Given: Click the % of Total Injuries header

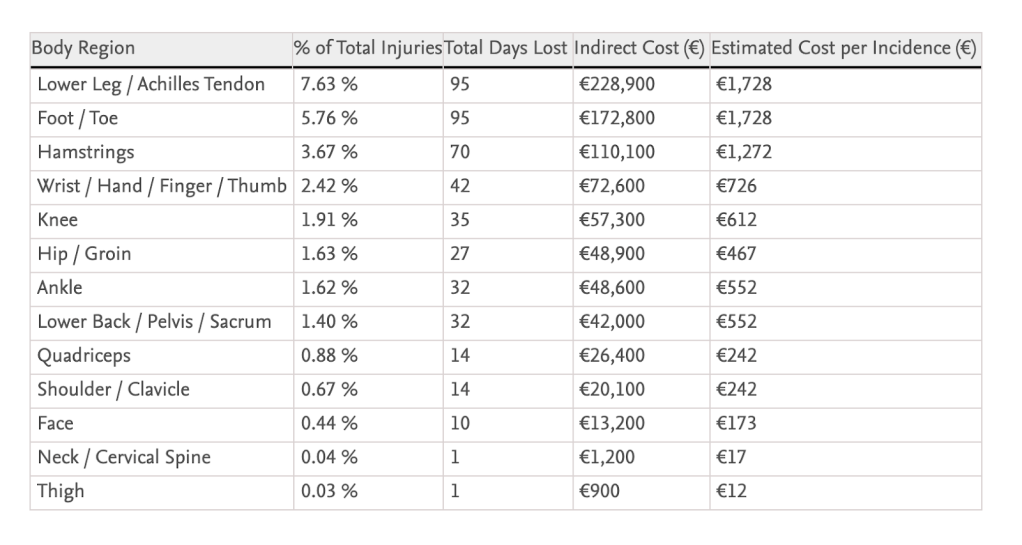Looking at the screenshot, I should pyautogui.click(x=367, y=49).
